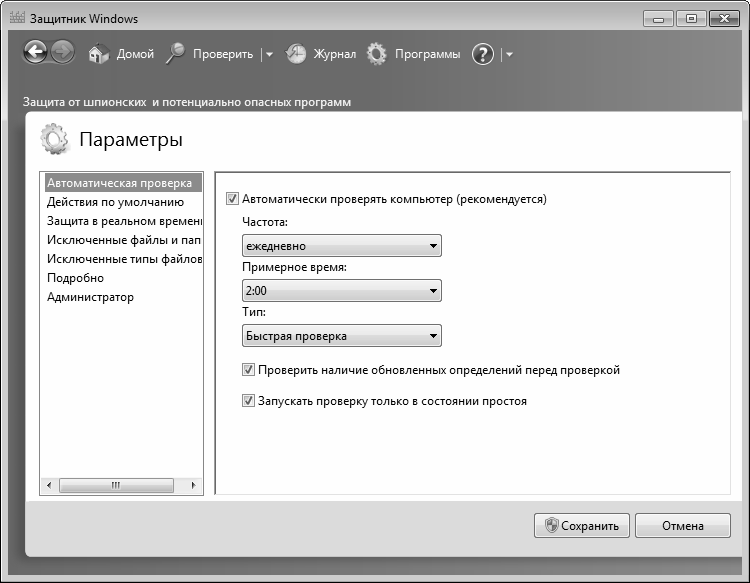Open the Частота frequency dropdown
Screen dimensions: 750x583
click(341, 246)
